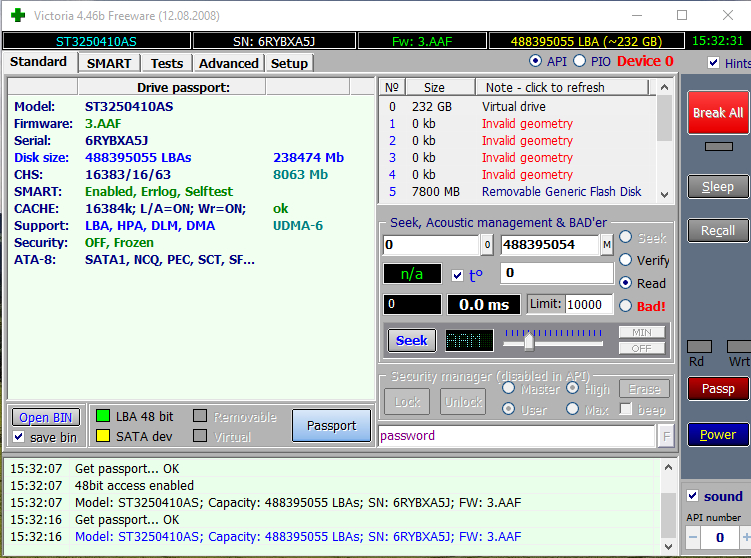Click the green LBA 48 bit indicator
Viewport: 751px width, 558px height.
pos(103,416)
